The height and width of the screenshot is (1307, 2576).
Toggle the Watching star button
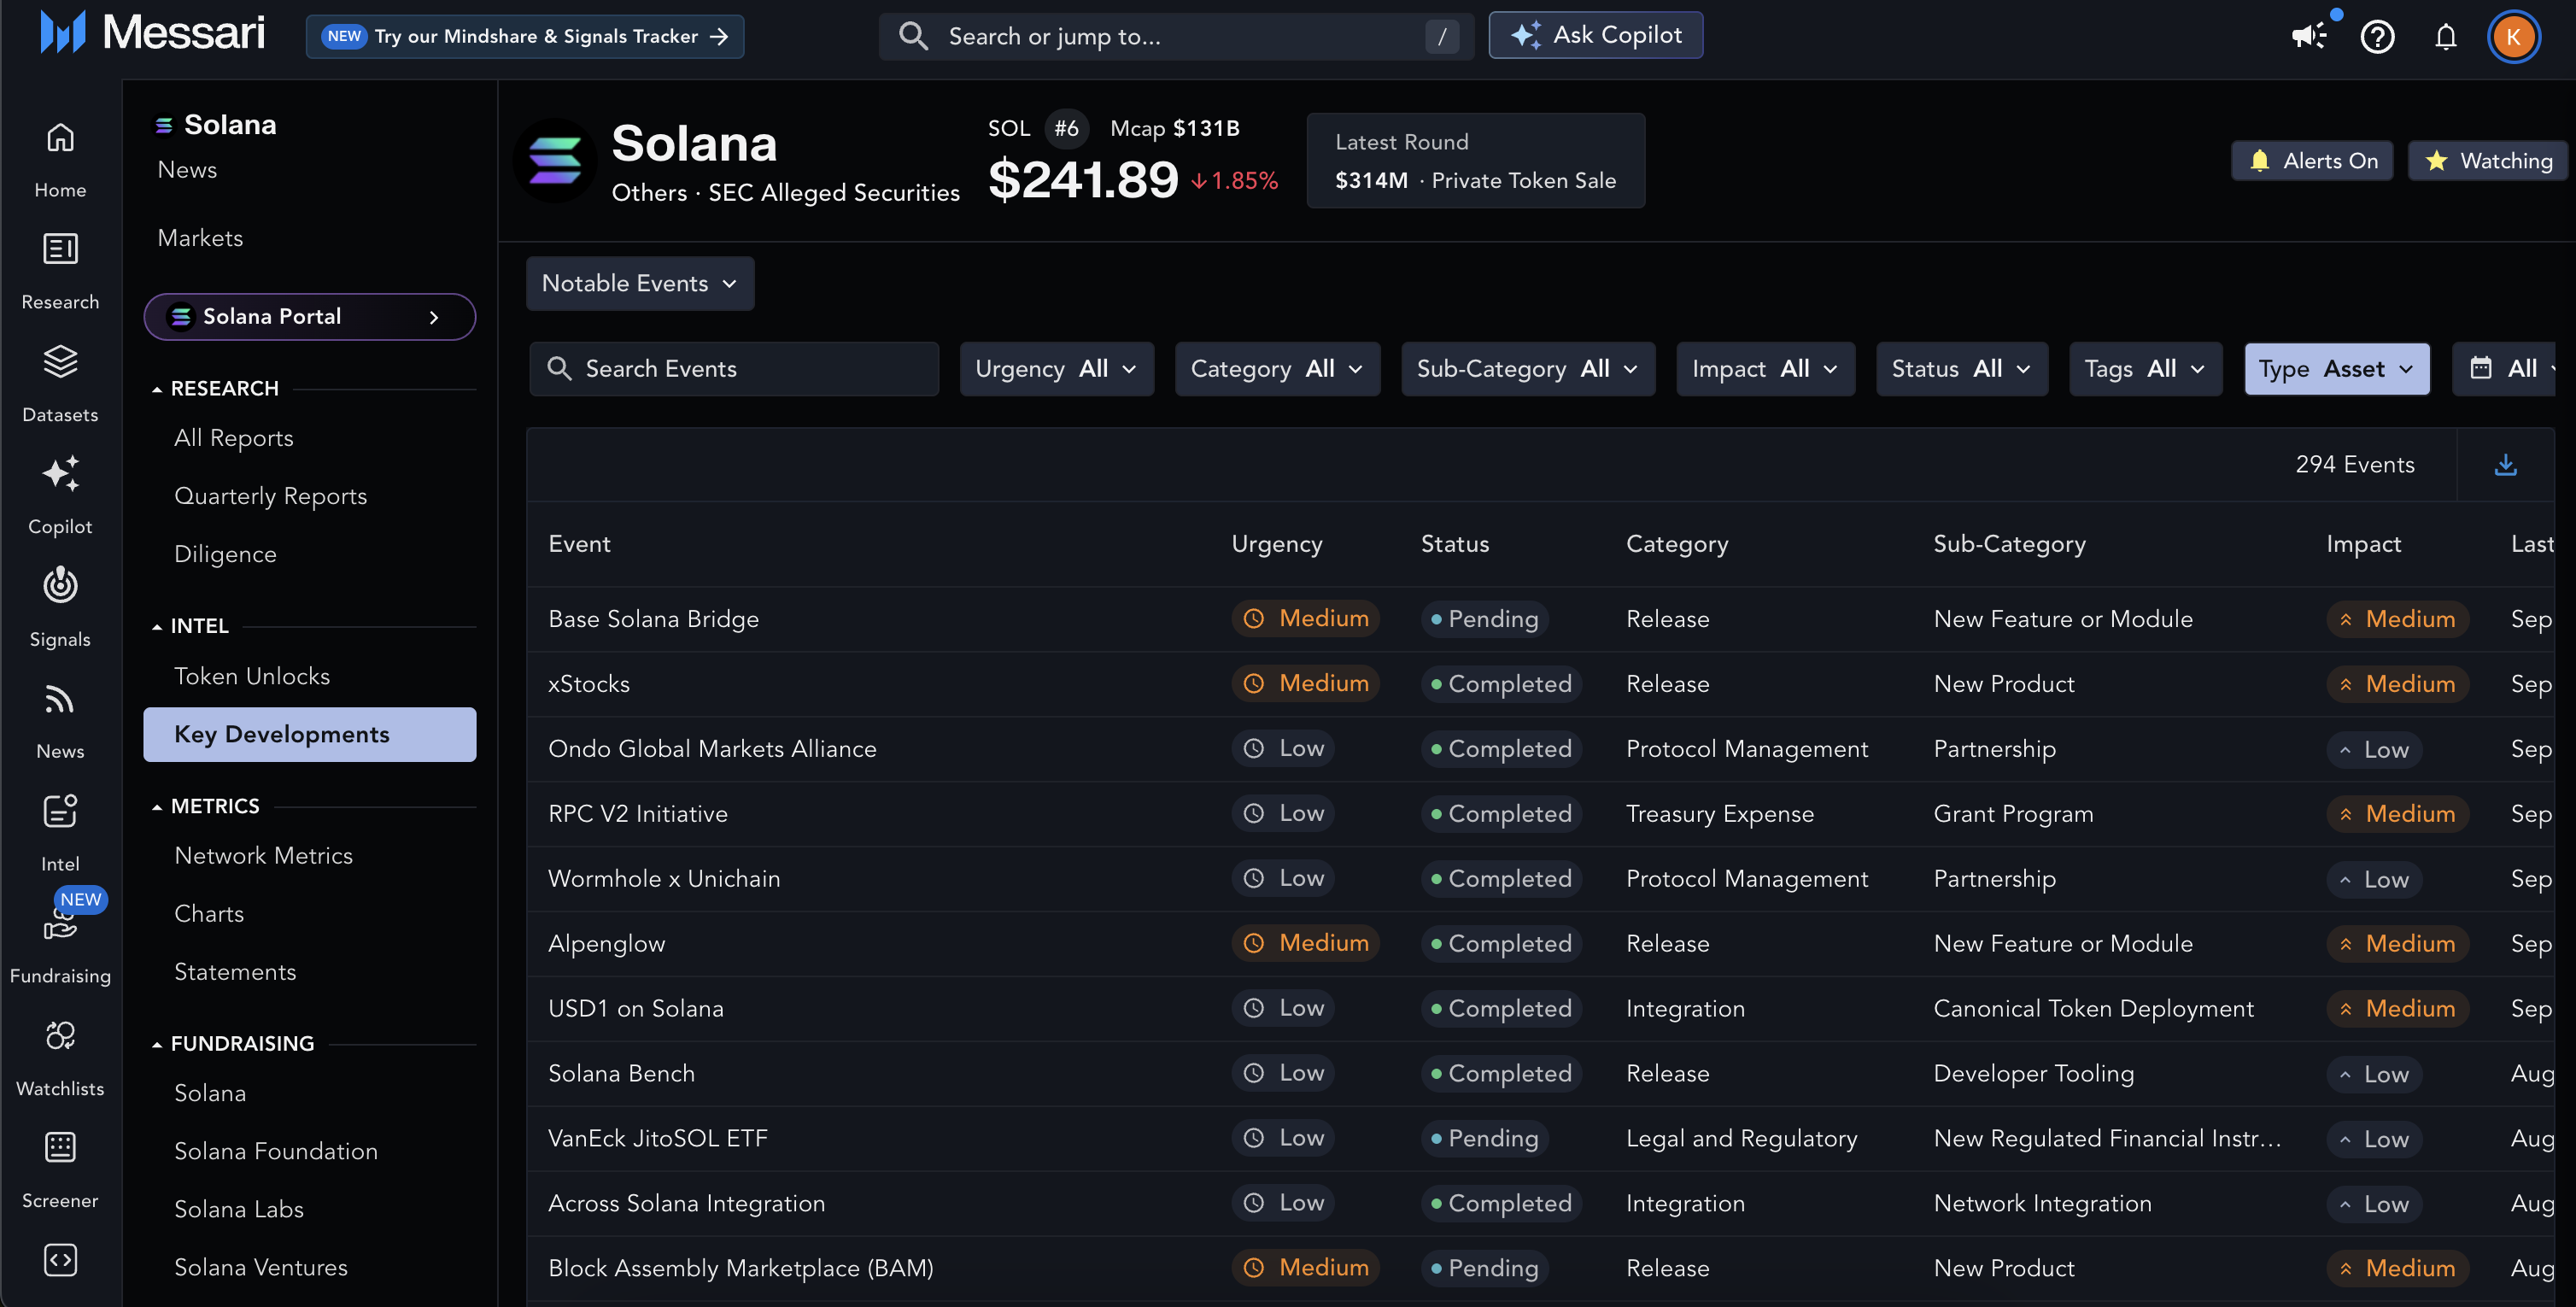[x=2488, y=160]
